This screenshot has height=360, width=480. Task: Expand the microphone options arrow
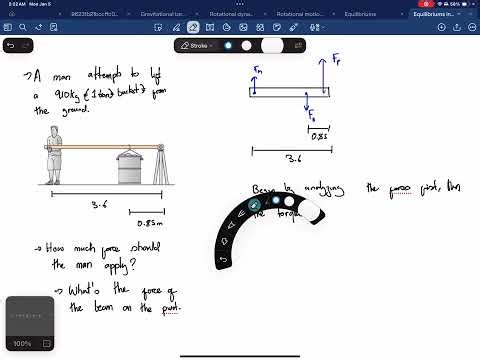point(323,27)
